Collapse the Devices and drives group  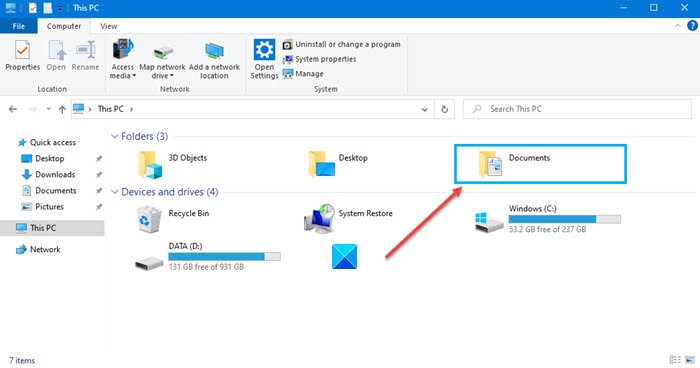pyautogui.click(x=115, y=192)
